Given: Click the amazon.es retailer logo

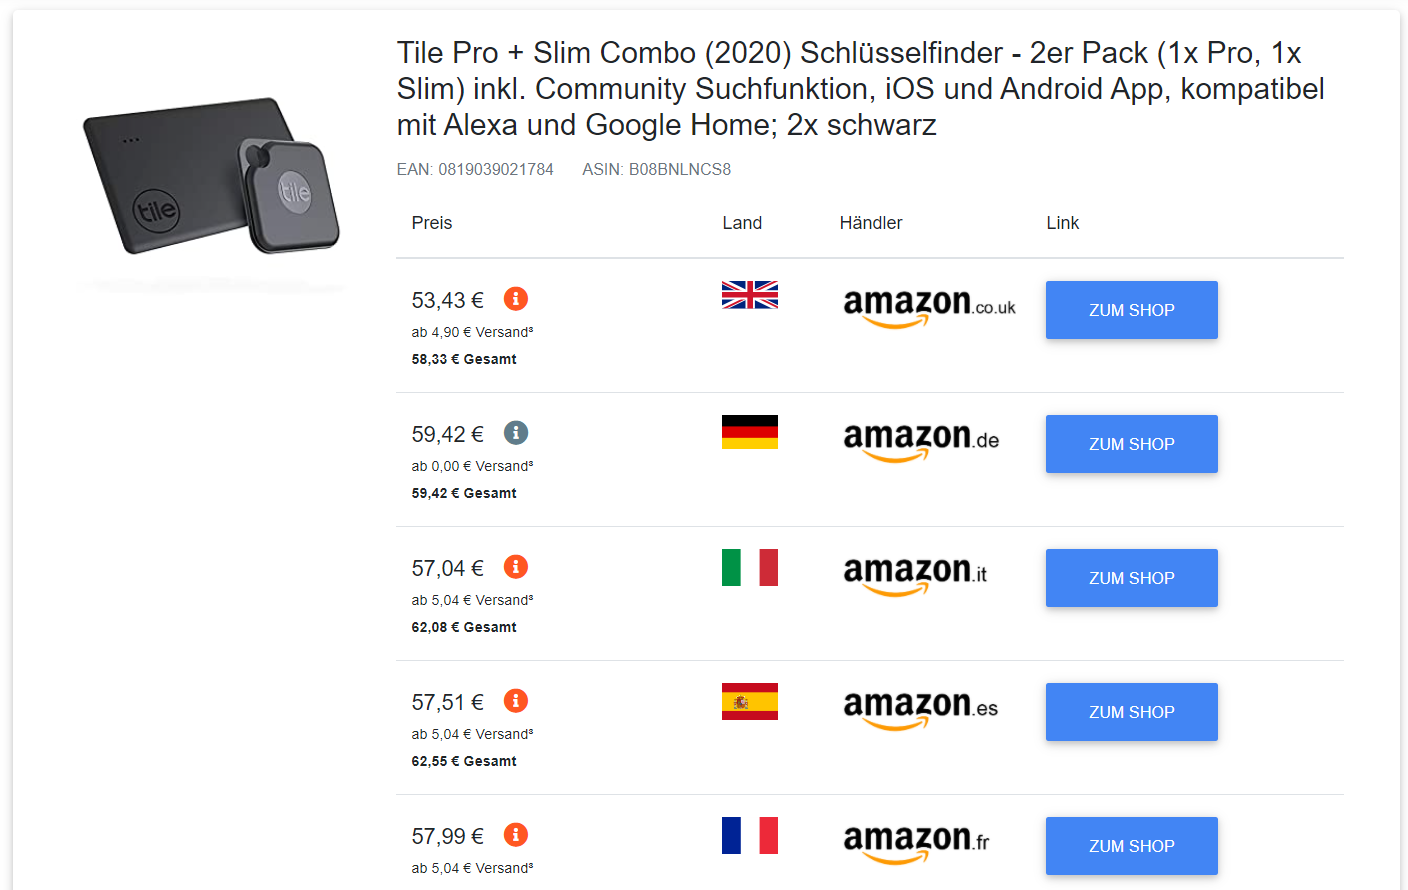Looking at the screenshot, I should click(921, 709).
